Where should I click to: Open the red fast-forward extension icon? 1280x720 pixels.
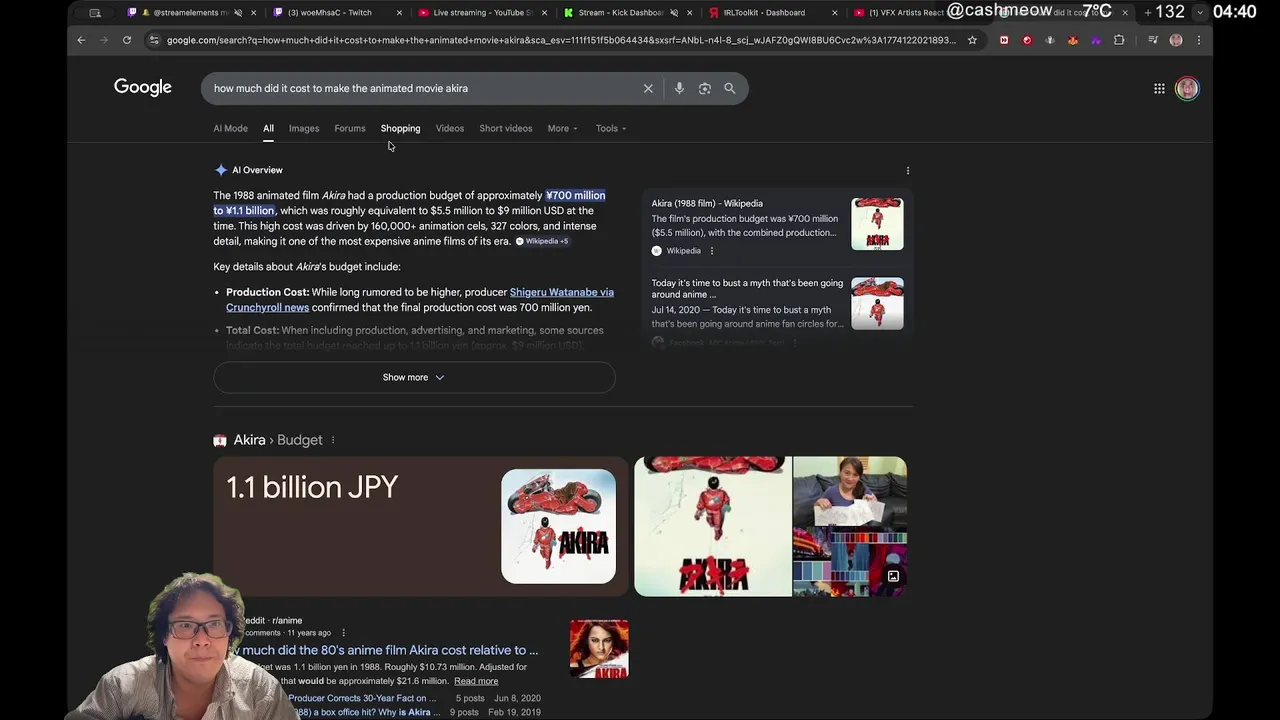click(1004, 40)
